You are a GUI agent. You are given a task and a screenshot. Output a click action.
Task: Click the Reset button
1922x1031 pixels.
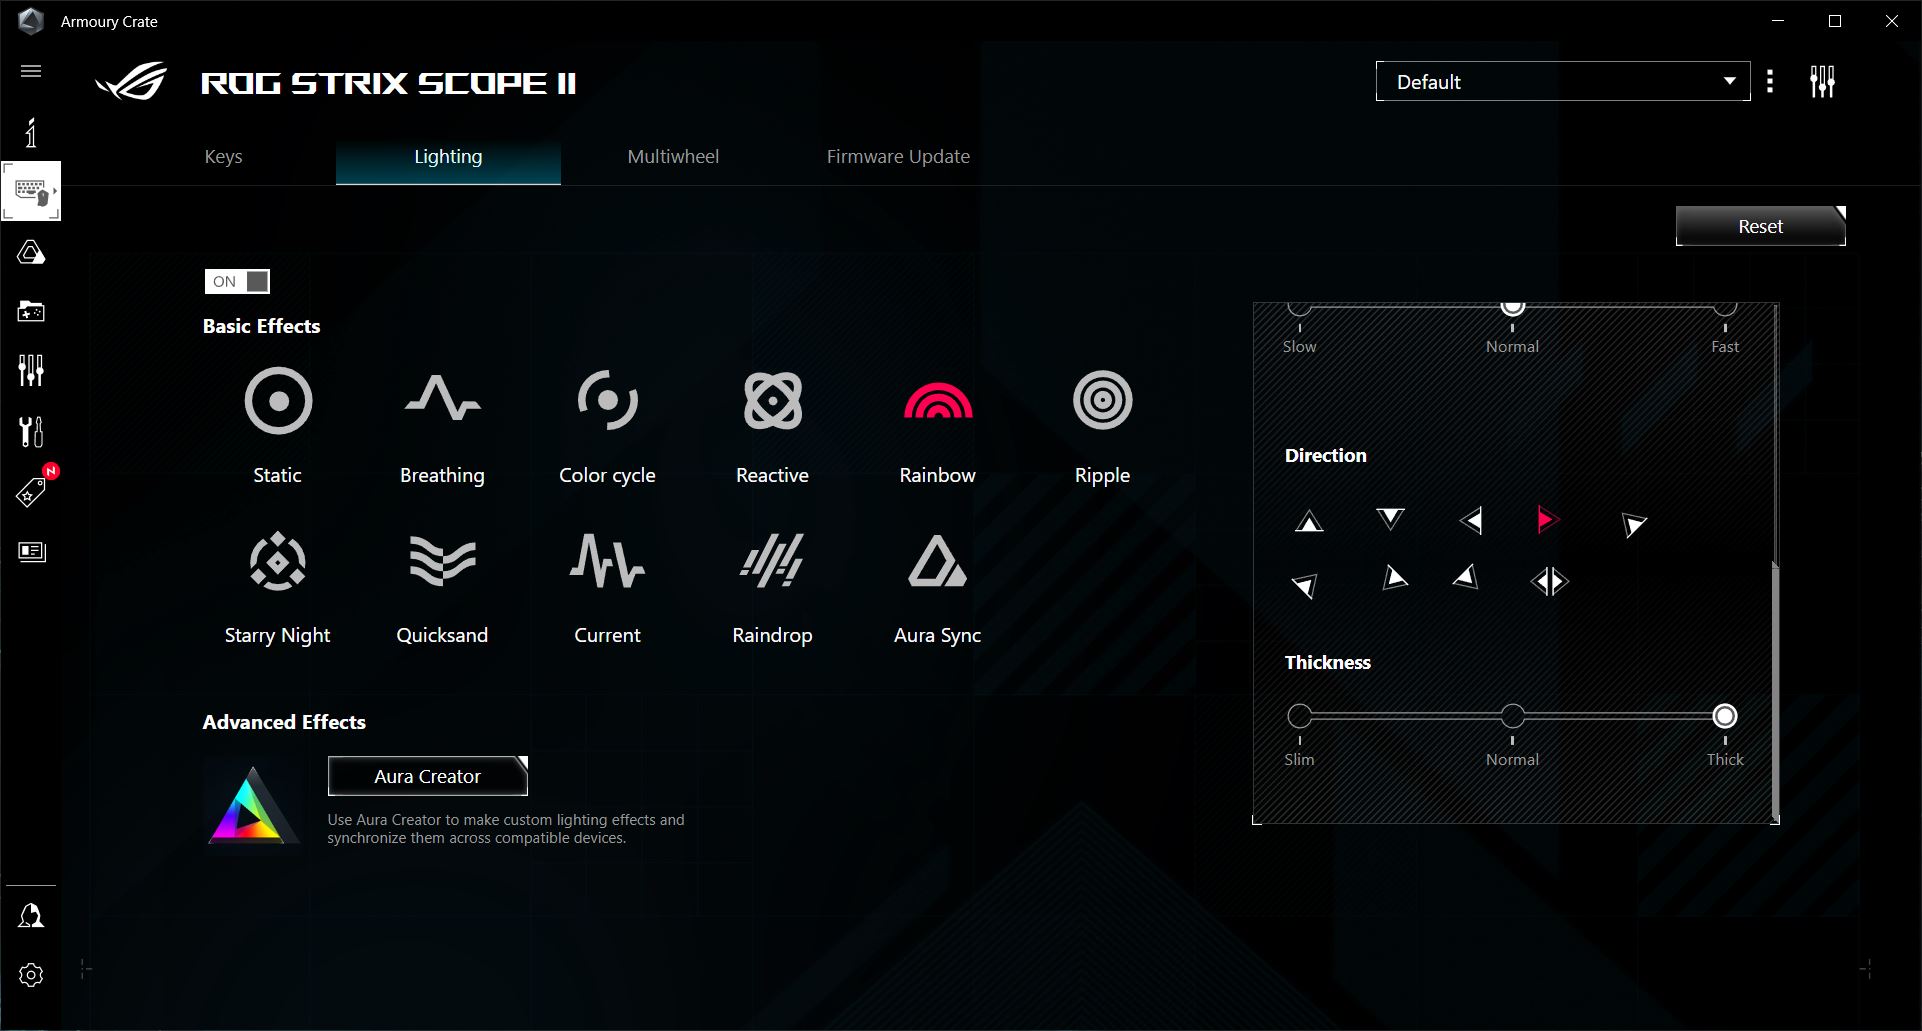[x=1761, y=226]
